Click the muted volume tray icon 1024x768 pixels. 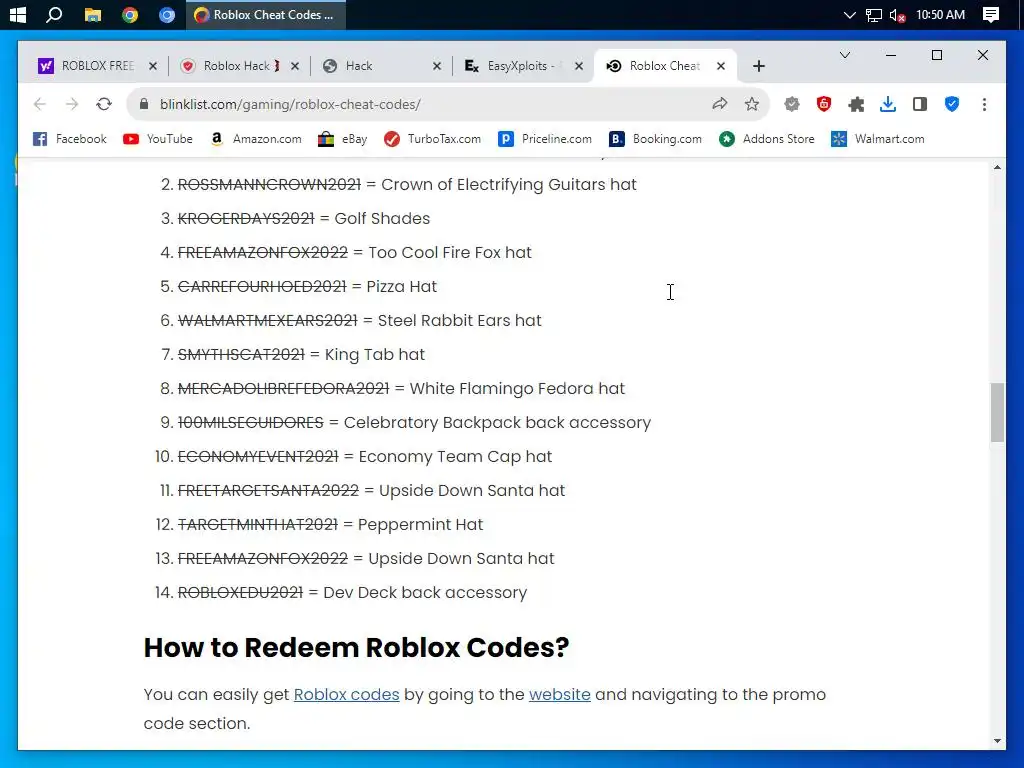point(897,15)
